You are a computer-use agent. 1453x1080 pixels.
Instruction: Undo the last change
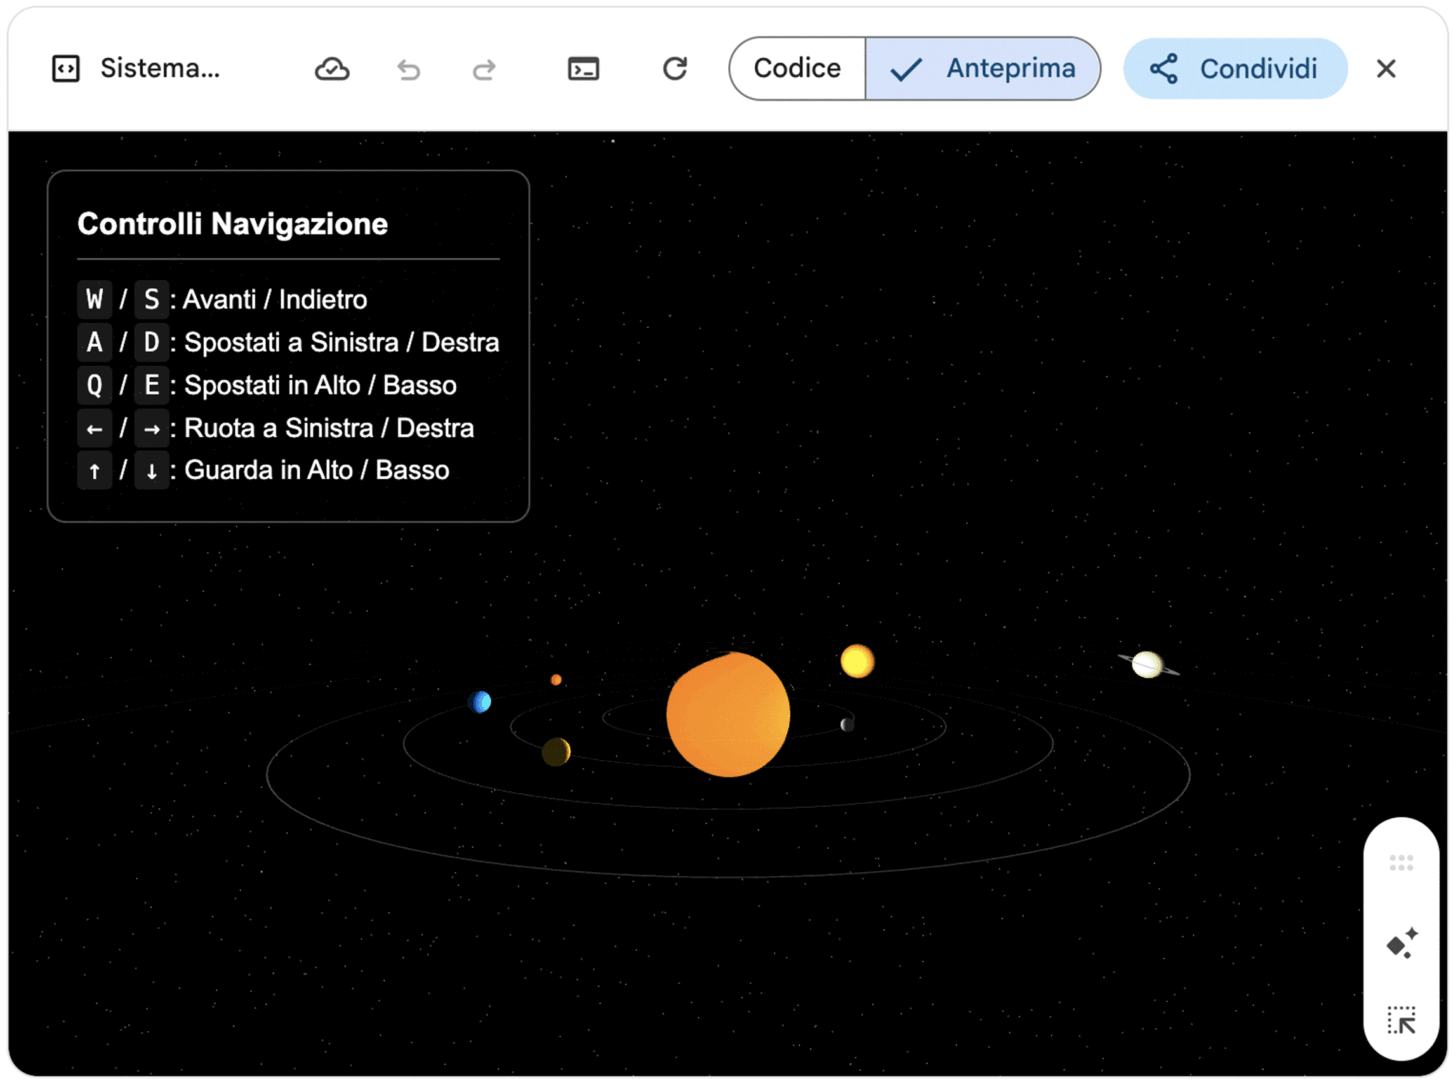(x=408, y=69)
